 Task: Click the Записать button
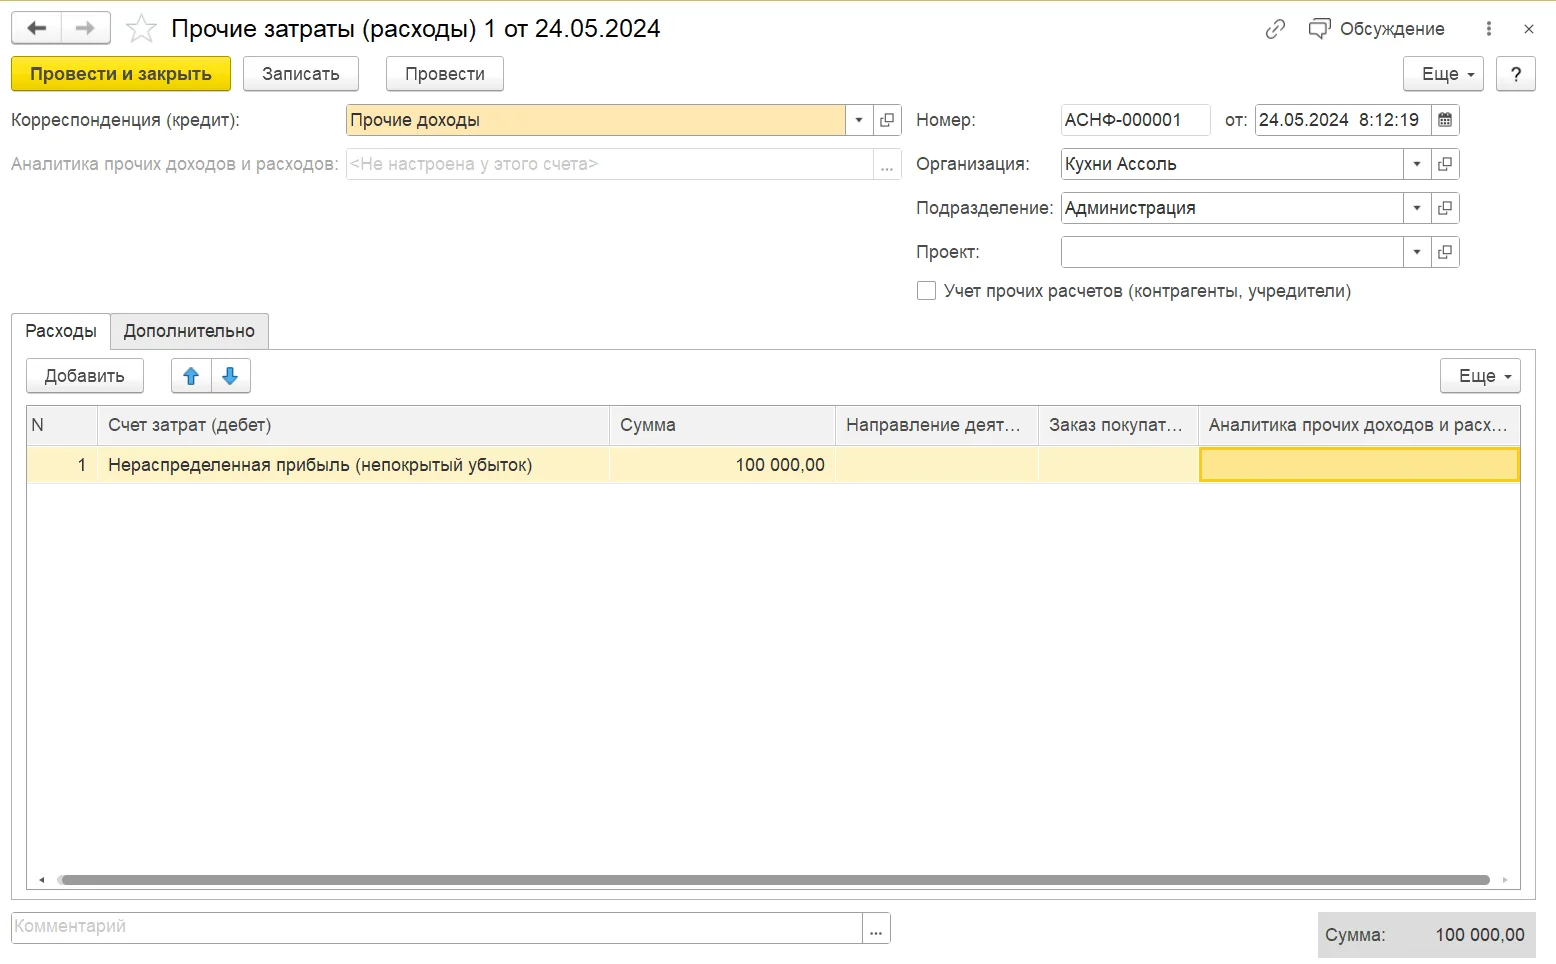point(301,74)
